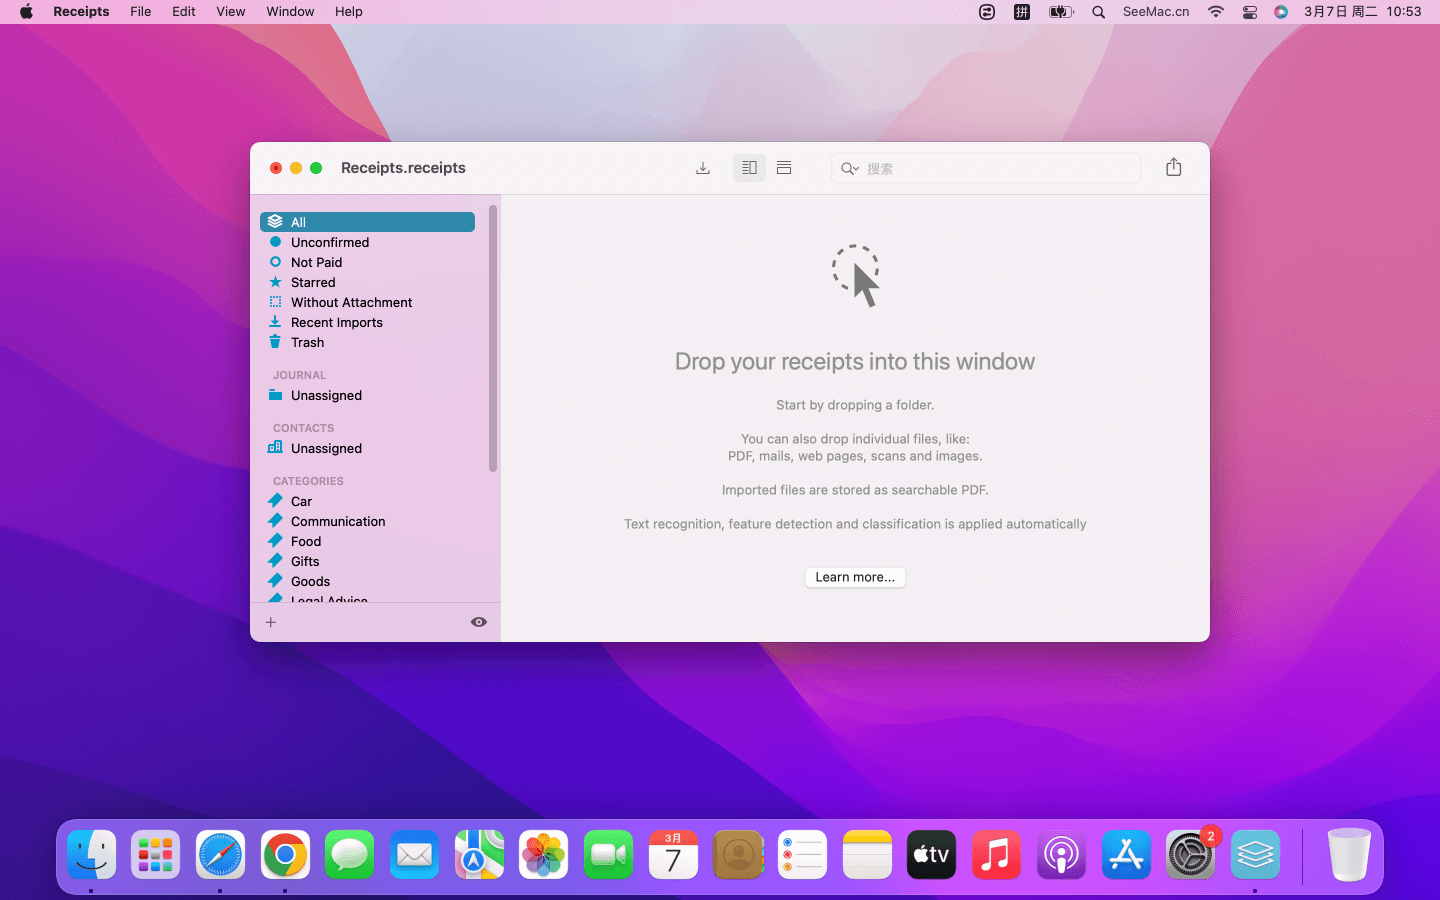Screen dimensions: 1440x900
Task: Open the Trash in sidebar
Action: (x=307, y=342)
